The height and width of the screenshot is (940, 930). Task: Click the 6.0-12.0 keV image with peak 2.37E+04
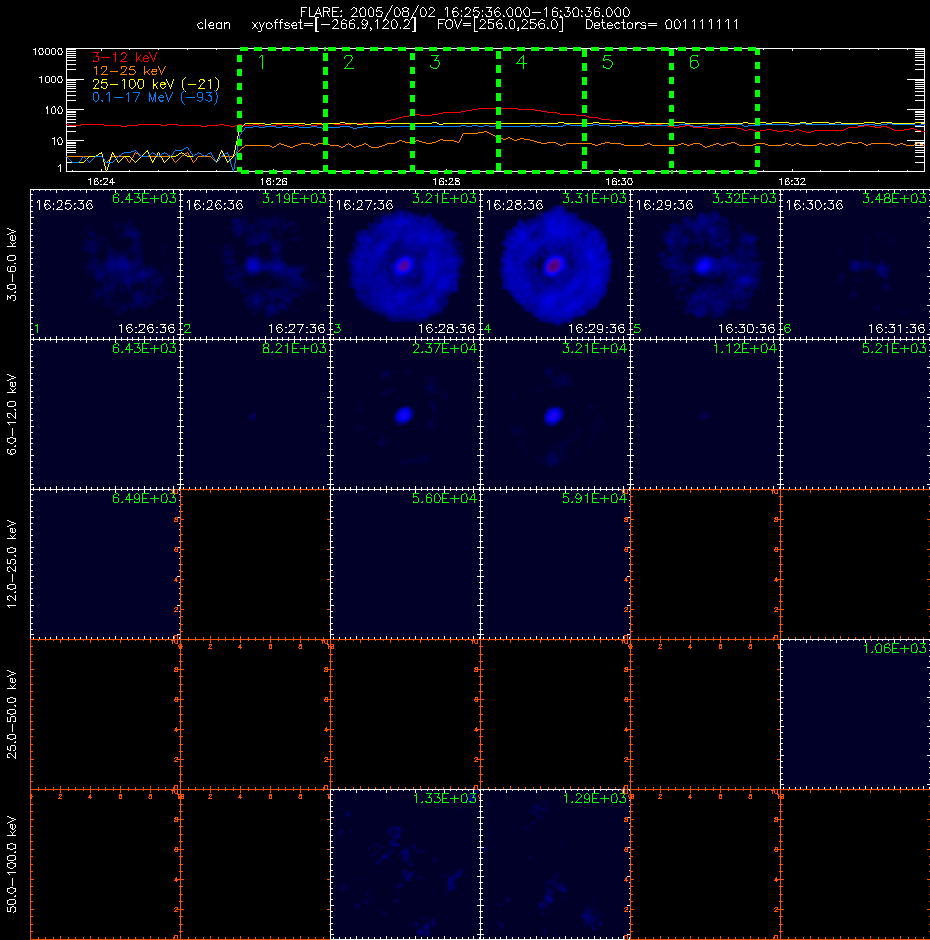tap(405, 414)
